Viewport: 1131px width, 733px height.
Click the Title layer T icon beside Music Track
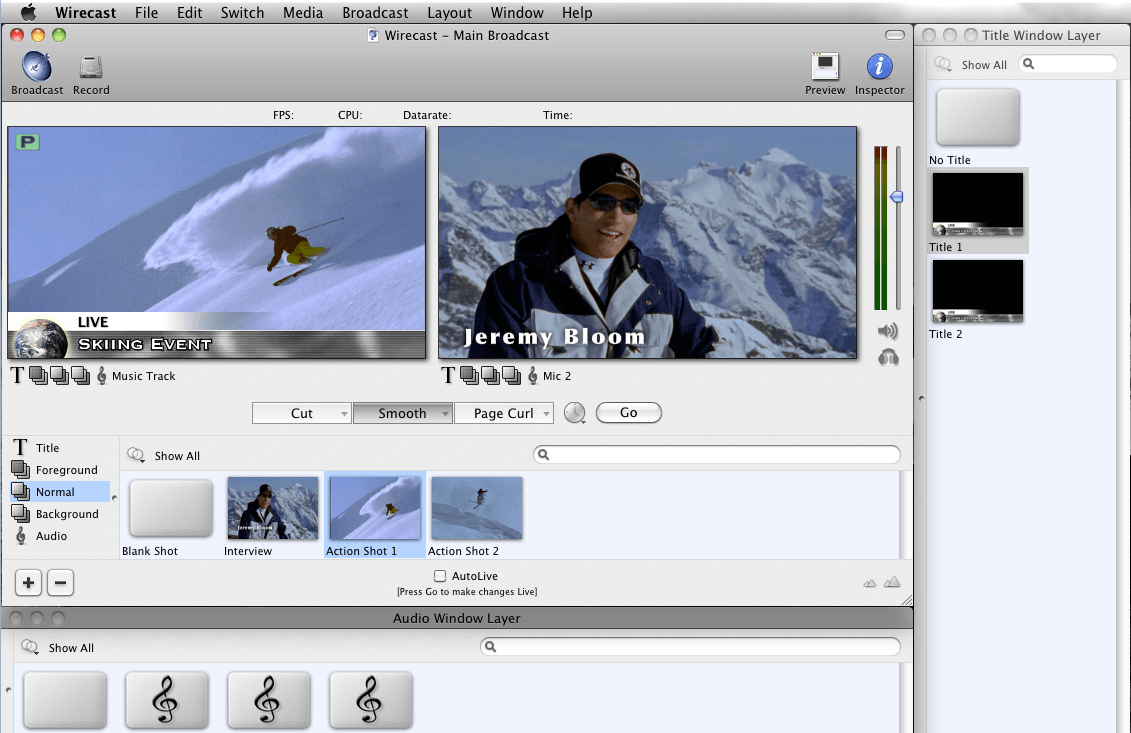pos(17,375)
